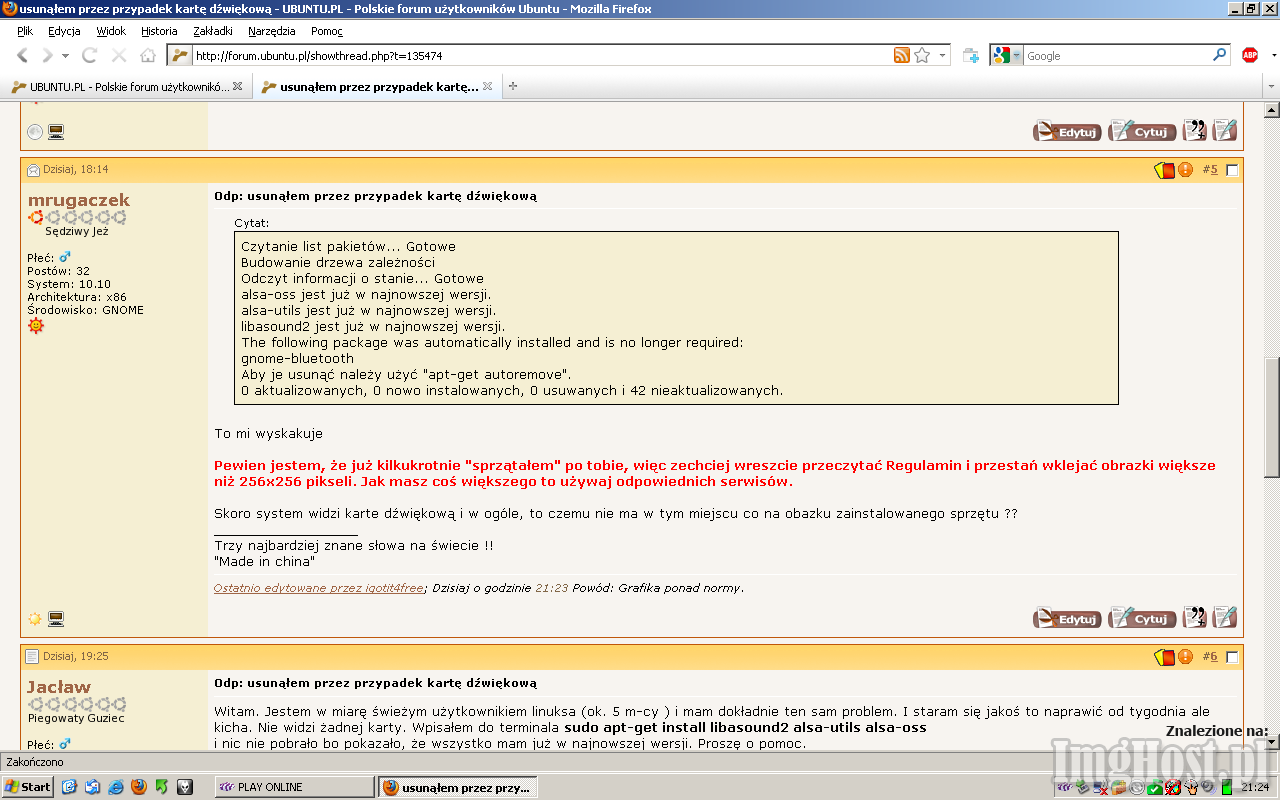Click the vertical scrollbar thumb
Image resolution: width=1280 pixels, height=800 pixels.
1271,417
